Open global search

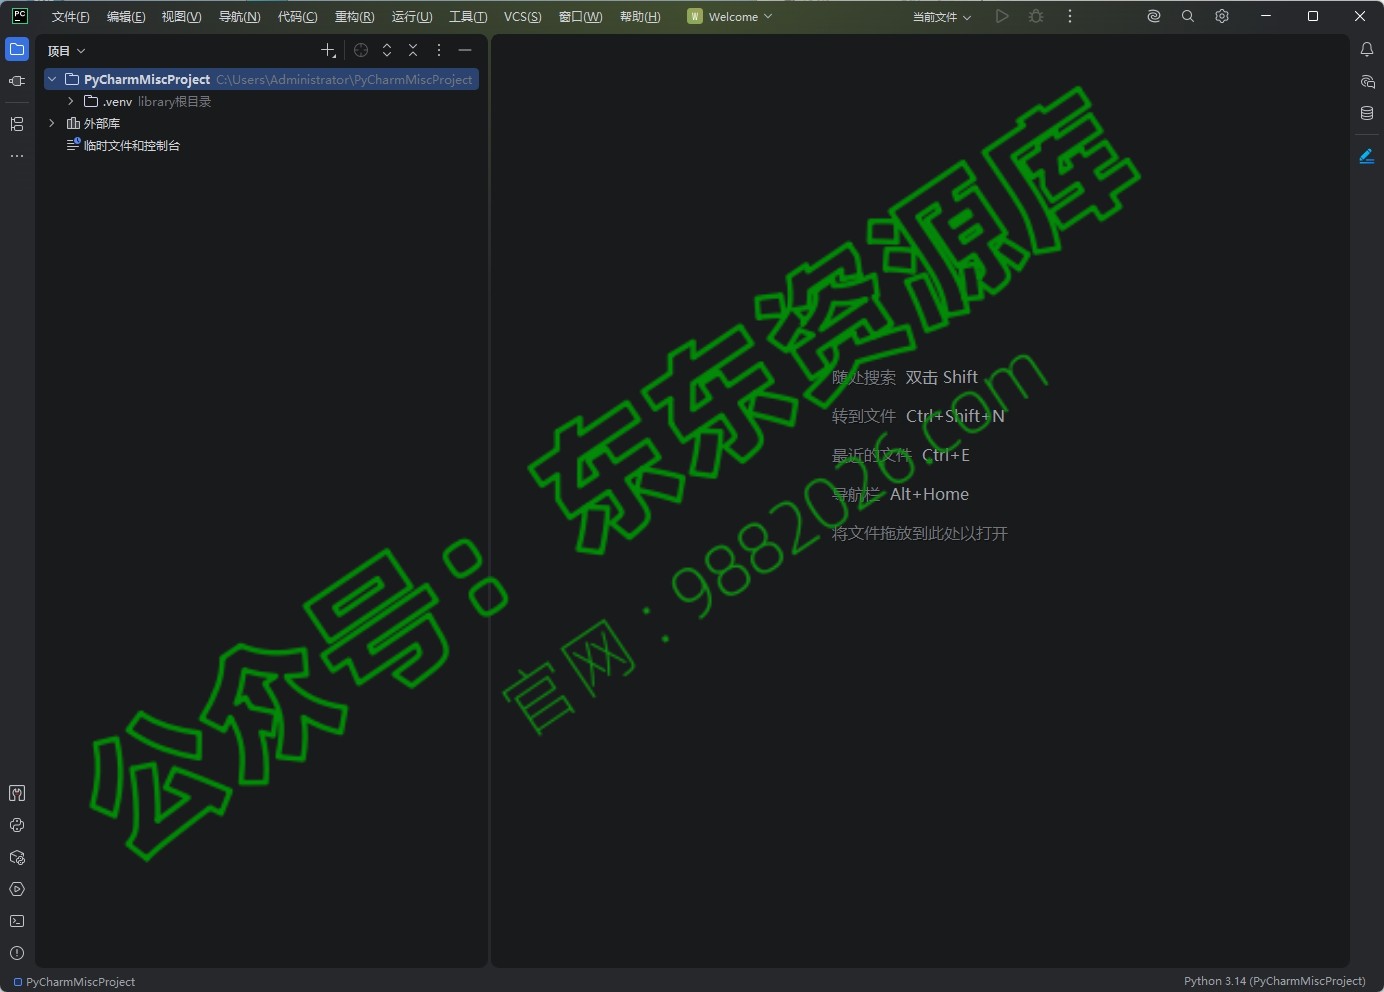pyautogui.click(x=1187, y=16)
